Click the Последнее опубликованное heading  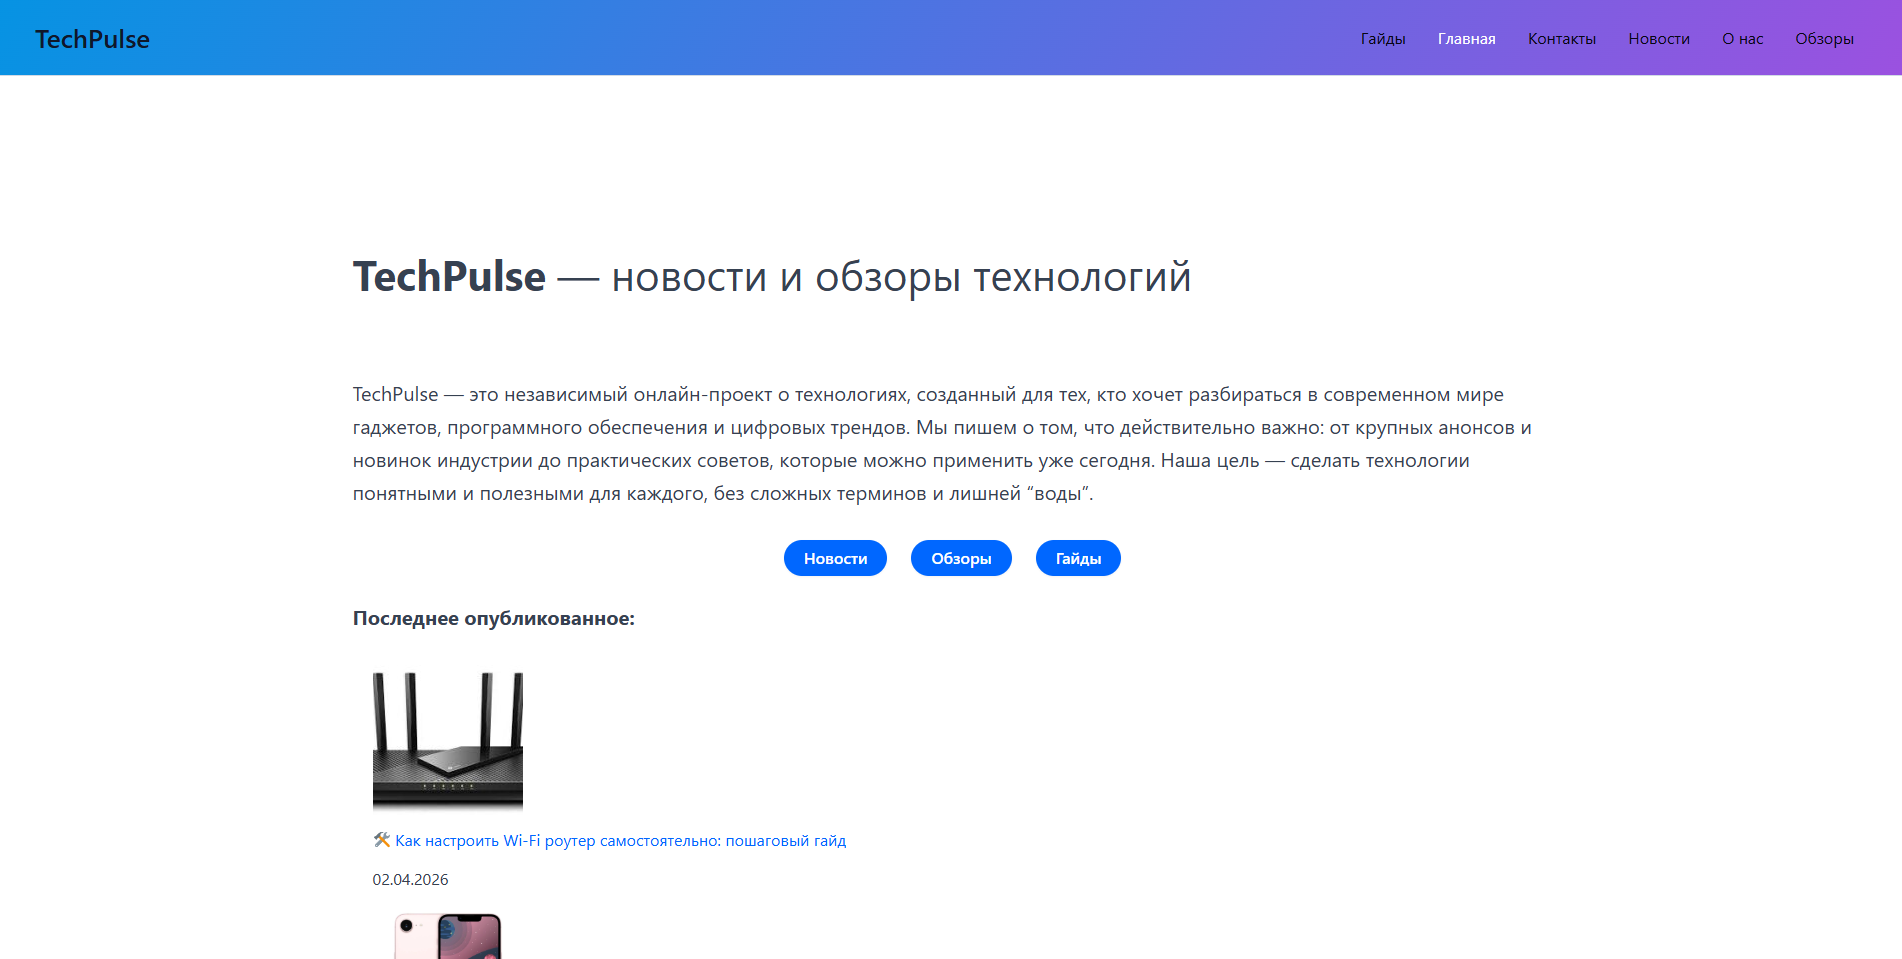[493, 619]
